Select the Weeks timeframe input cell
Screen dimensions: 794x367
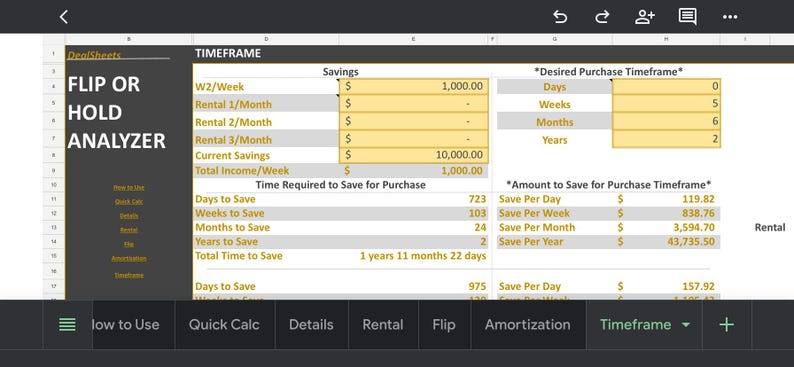pyautogui.click(x=666, y=104)
